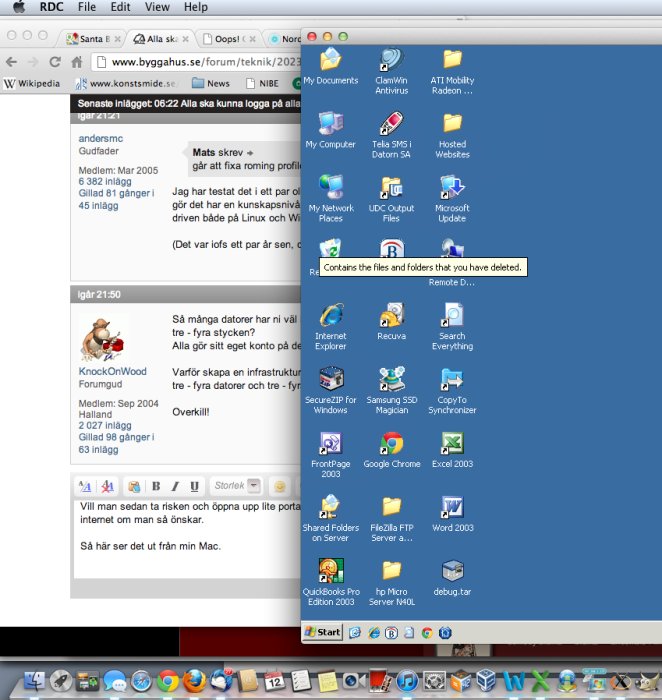The width and height of the screenshot is (662, 700).
Task: Open the ATI Mobility Radeon folder
Action: pos(452,71)
